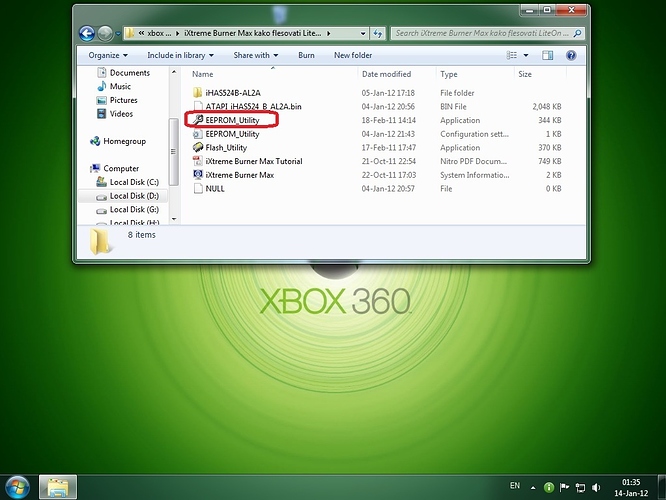The image size is (666, 500).
Task: Click the Burn toolbar button
Action: (306, 55)
